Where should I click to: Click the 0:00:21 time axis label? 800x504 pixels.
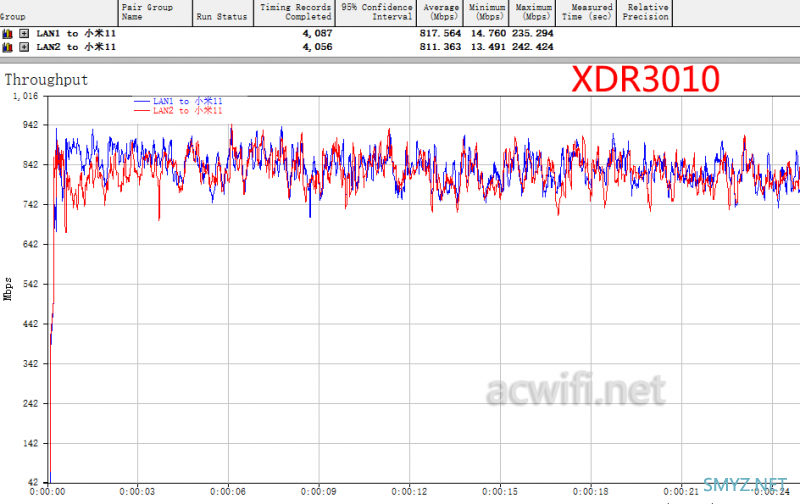pyautogui.click(x=681, y=492)
